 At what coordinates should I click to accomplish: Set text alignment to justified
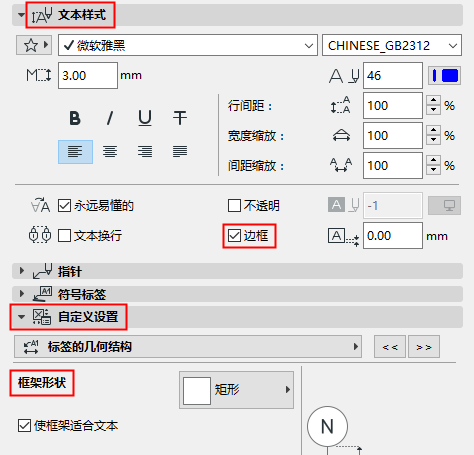pos(180,152)
